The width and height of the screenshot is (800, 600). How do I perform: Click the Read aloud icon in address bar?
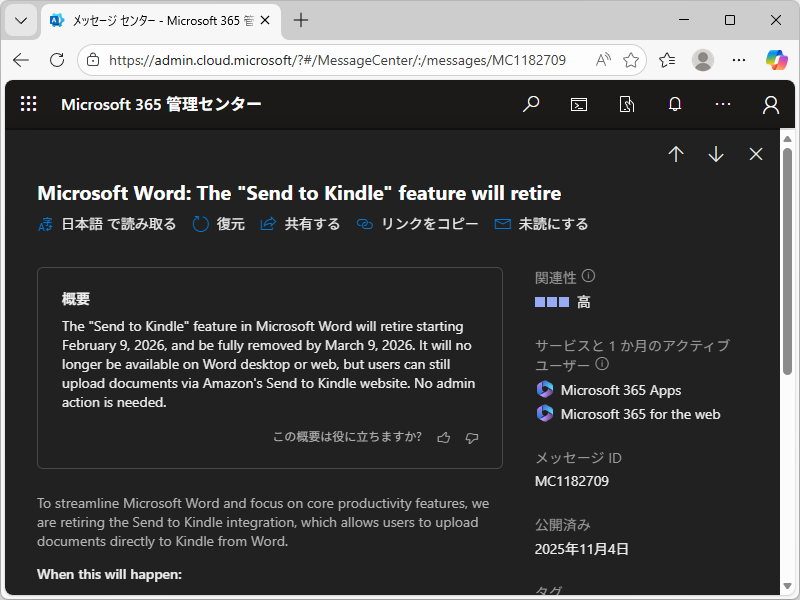[603, 60]
